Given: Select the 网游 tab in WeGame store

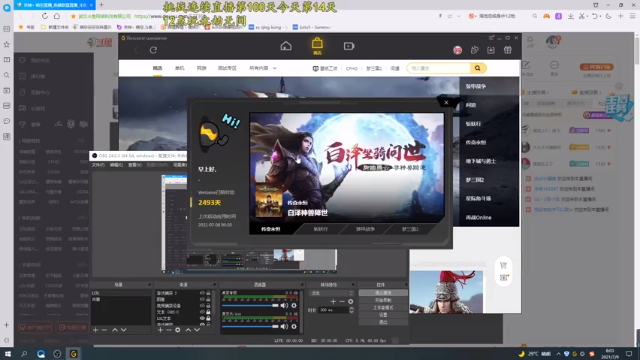Looking at the screenshot, I should 202,68.
